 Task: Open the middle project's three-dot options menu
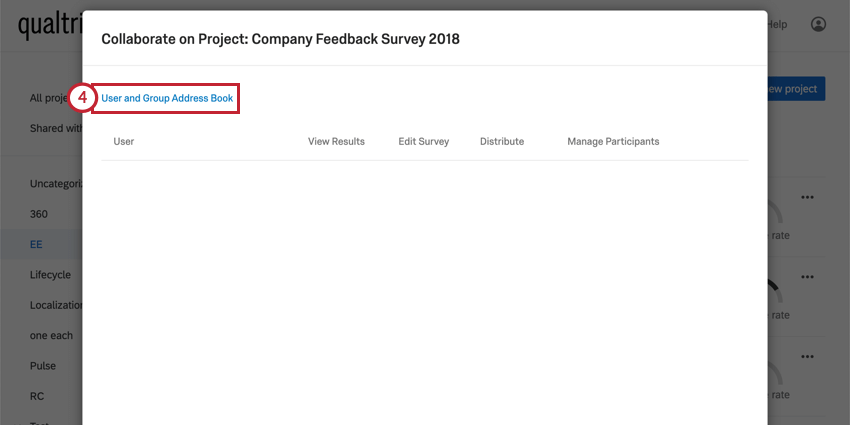pyautogui.click(x=808, y=273)
